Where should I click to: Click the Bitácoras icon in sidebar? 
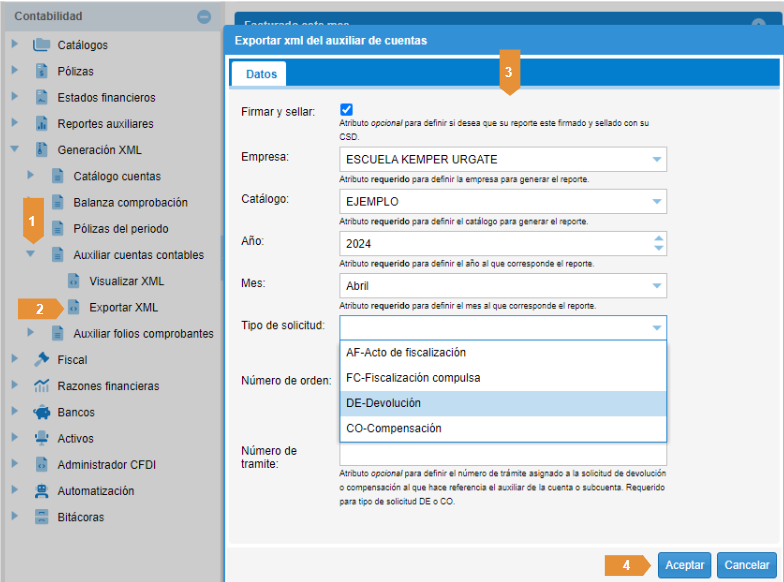(x=41, y=517)
